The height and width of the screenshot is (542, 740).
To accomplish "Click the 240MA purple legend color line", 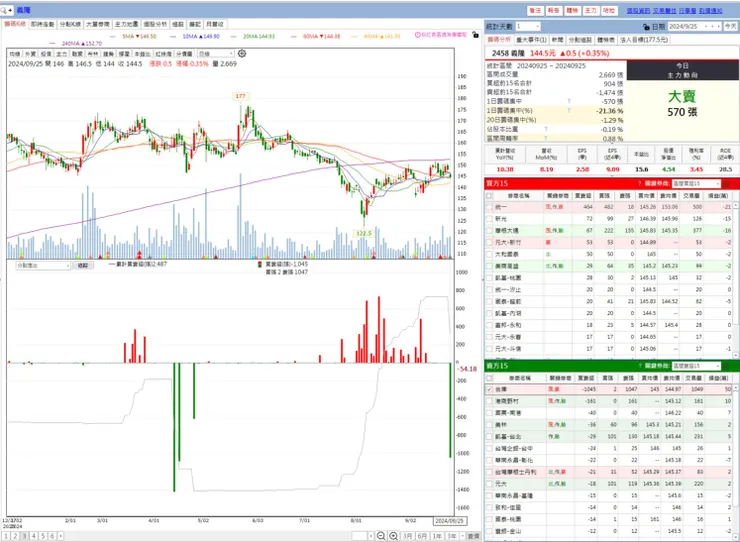I will 52,43.
